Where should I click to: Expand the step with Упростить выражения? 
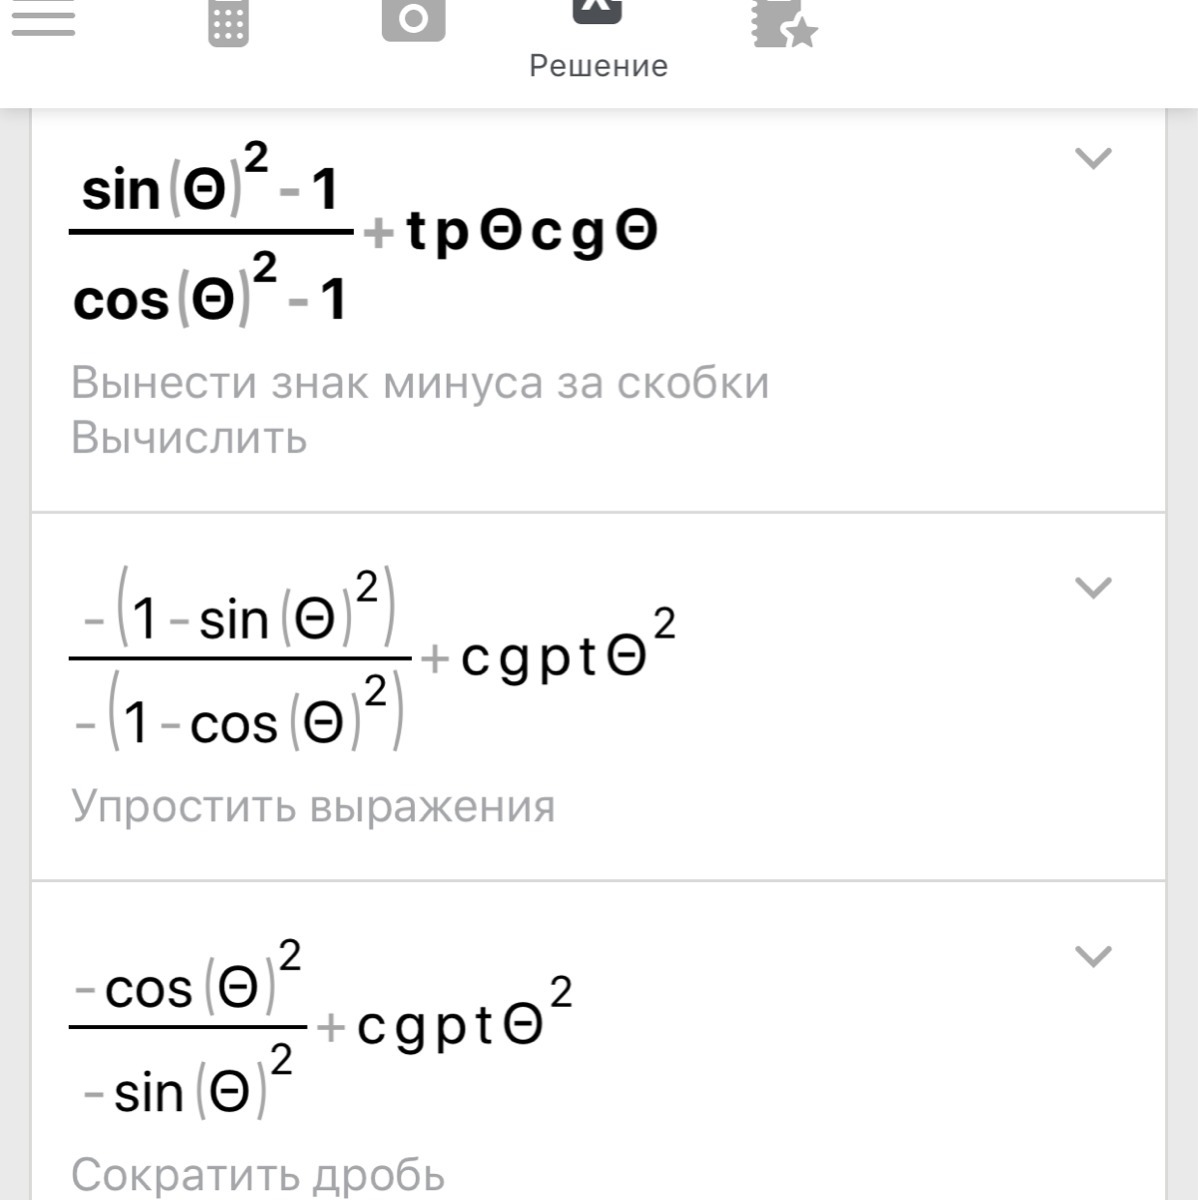point(1092,587)
